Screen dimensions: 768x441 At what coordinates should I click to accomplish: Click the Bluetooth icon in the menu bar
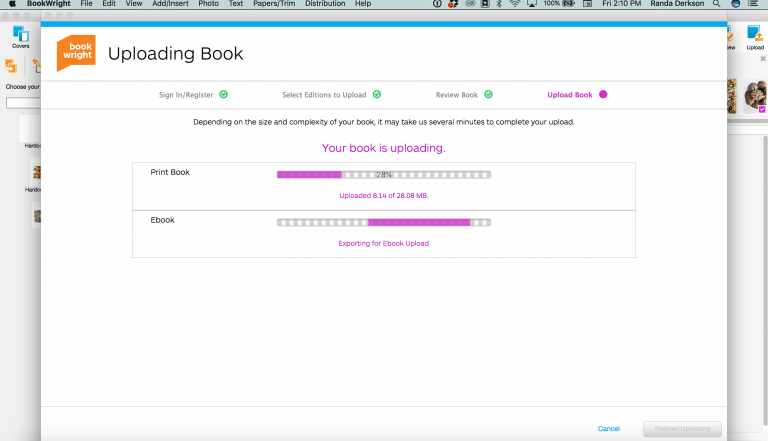499,3
